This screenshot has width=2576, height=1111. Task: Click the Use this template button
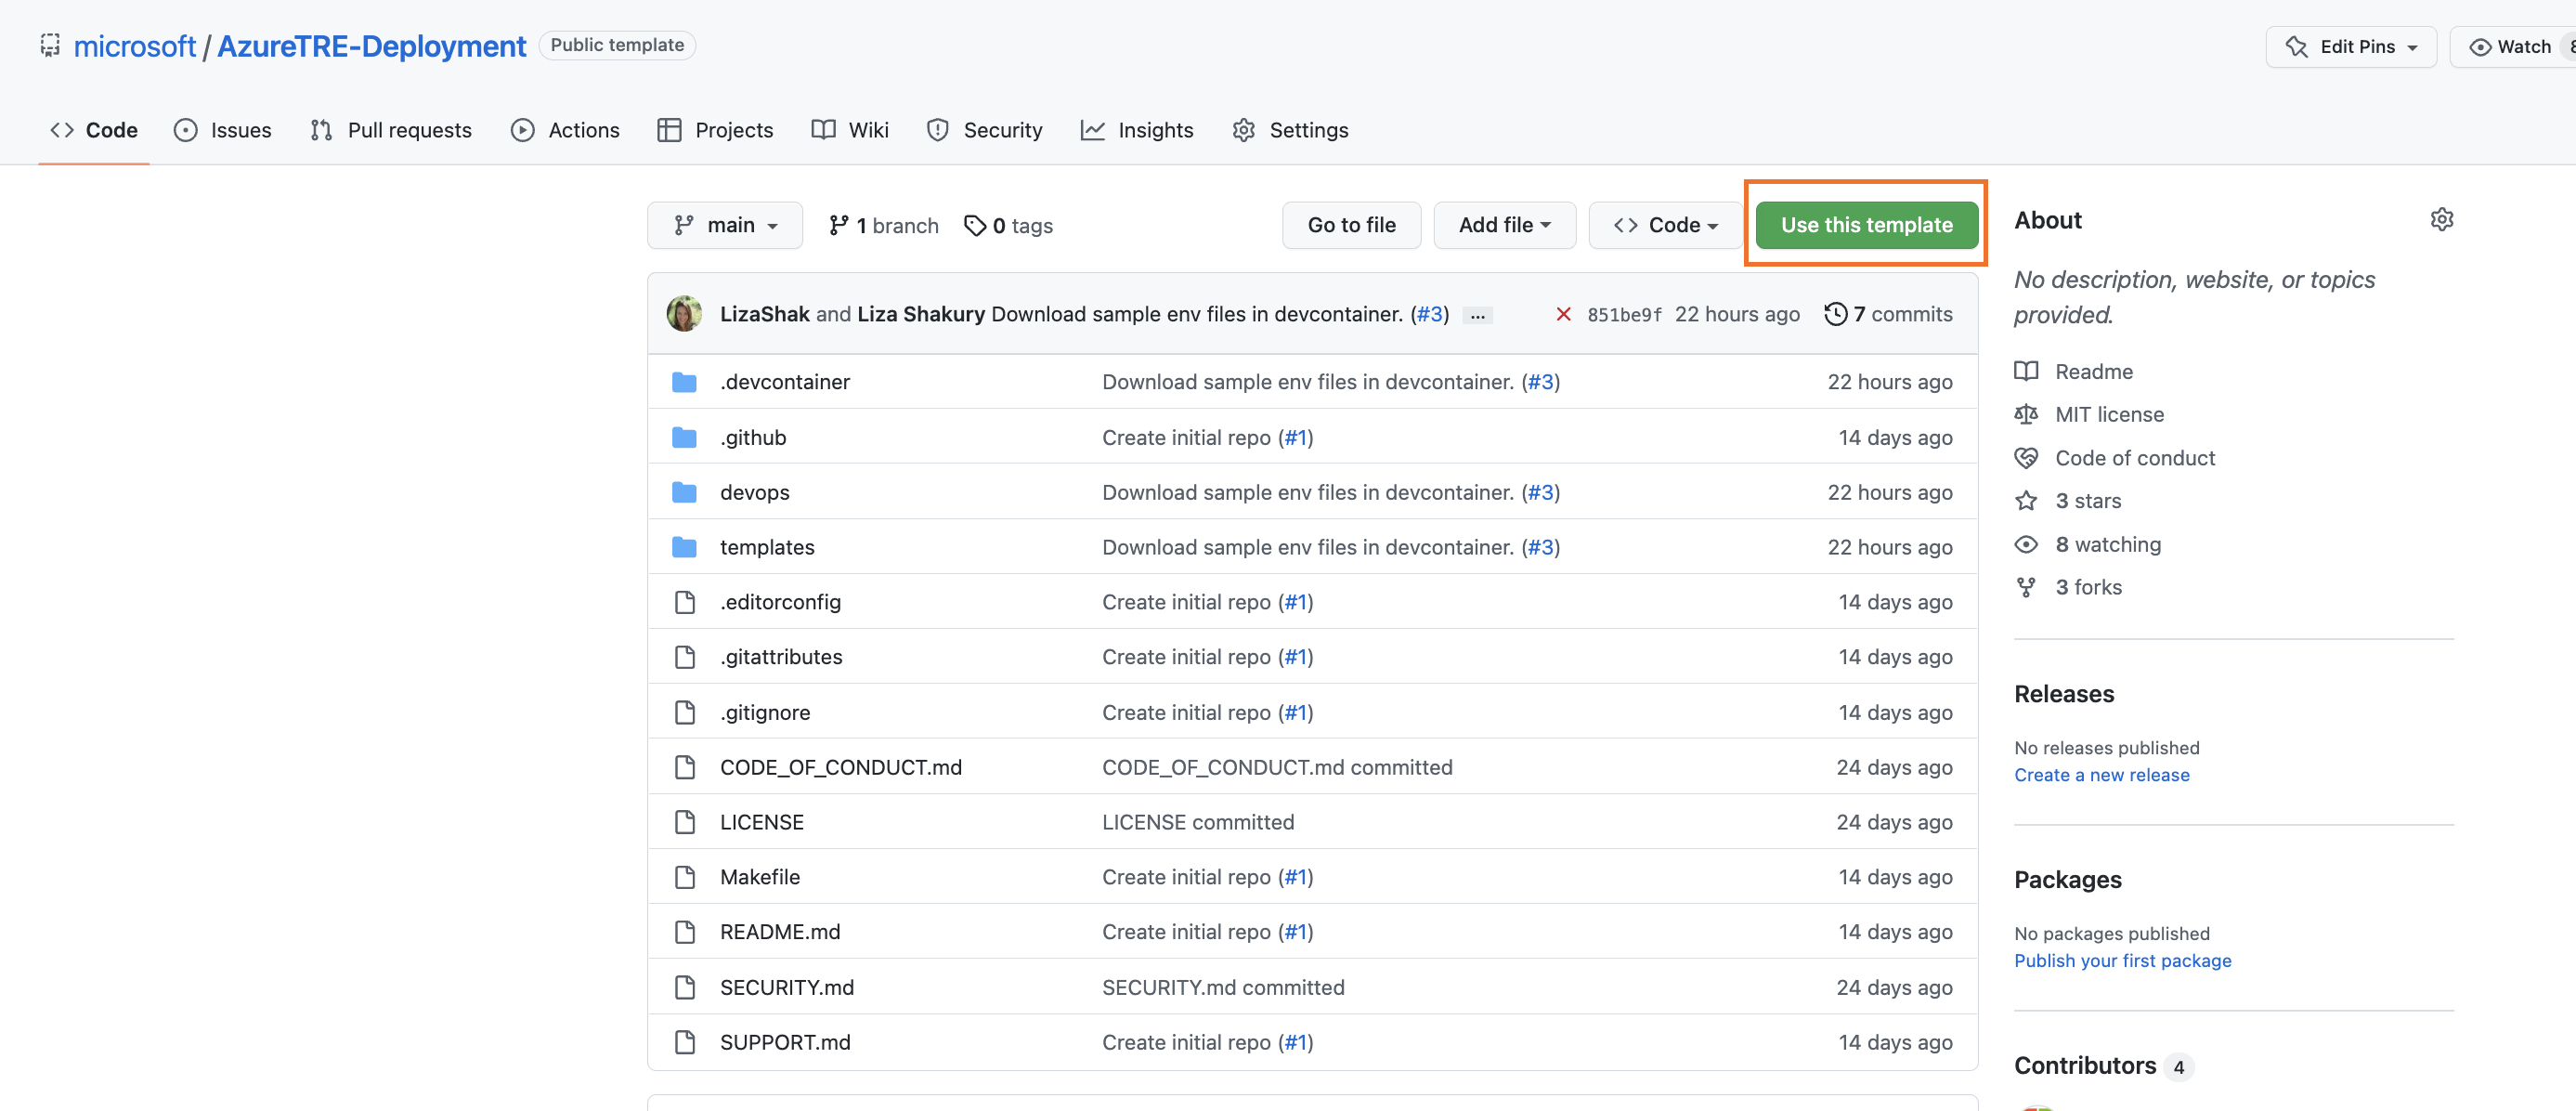pyautogui.click(x=1866, y=225)
